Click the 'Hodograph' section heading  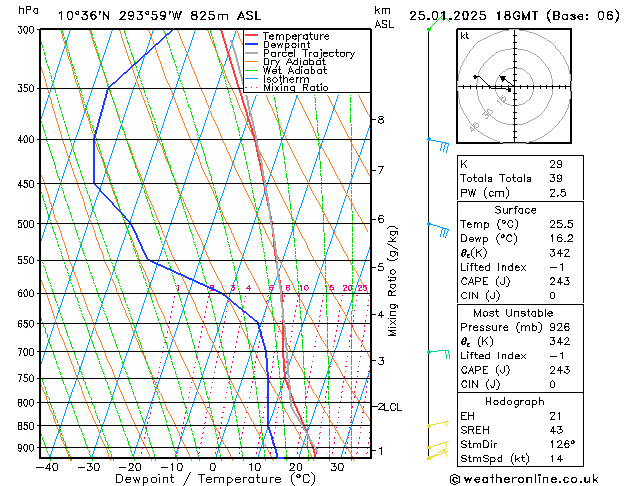(x=515, y=401)
